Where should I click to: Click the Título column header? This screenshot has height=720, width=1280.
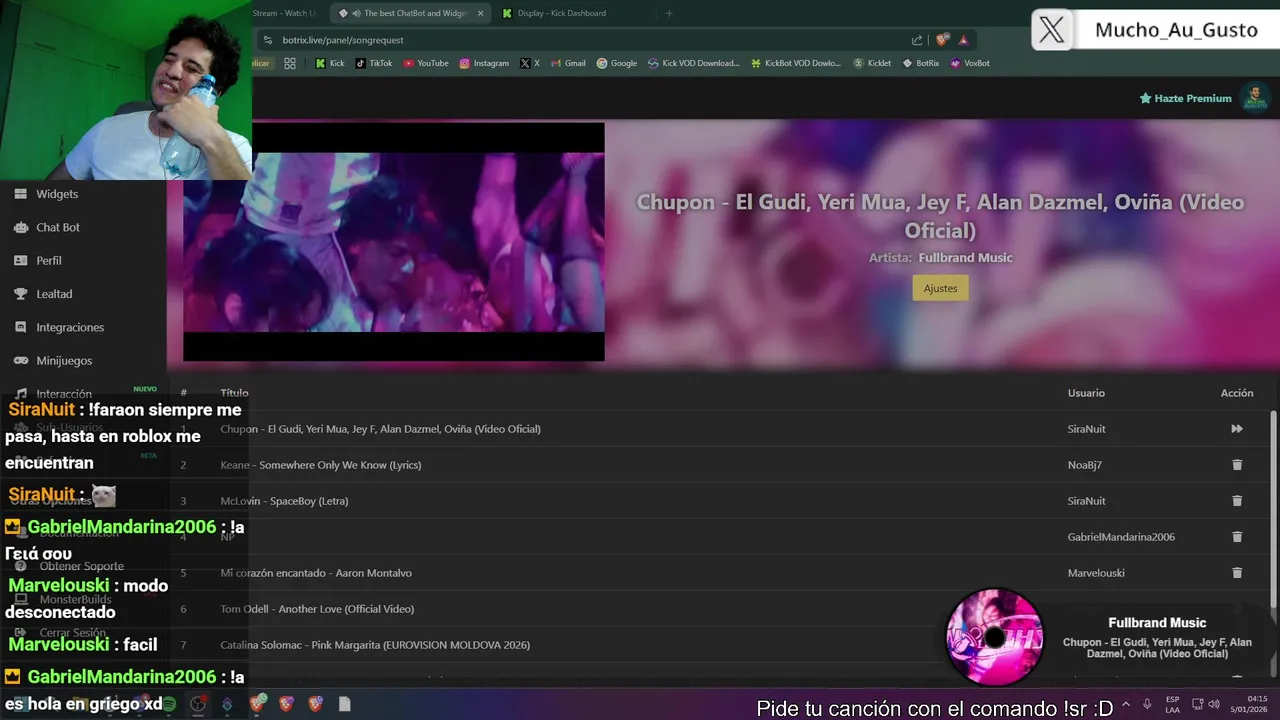(x=234, y=393)
